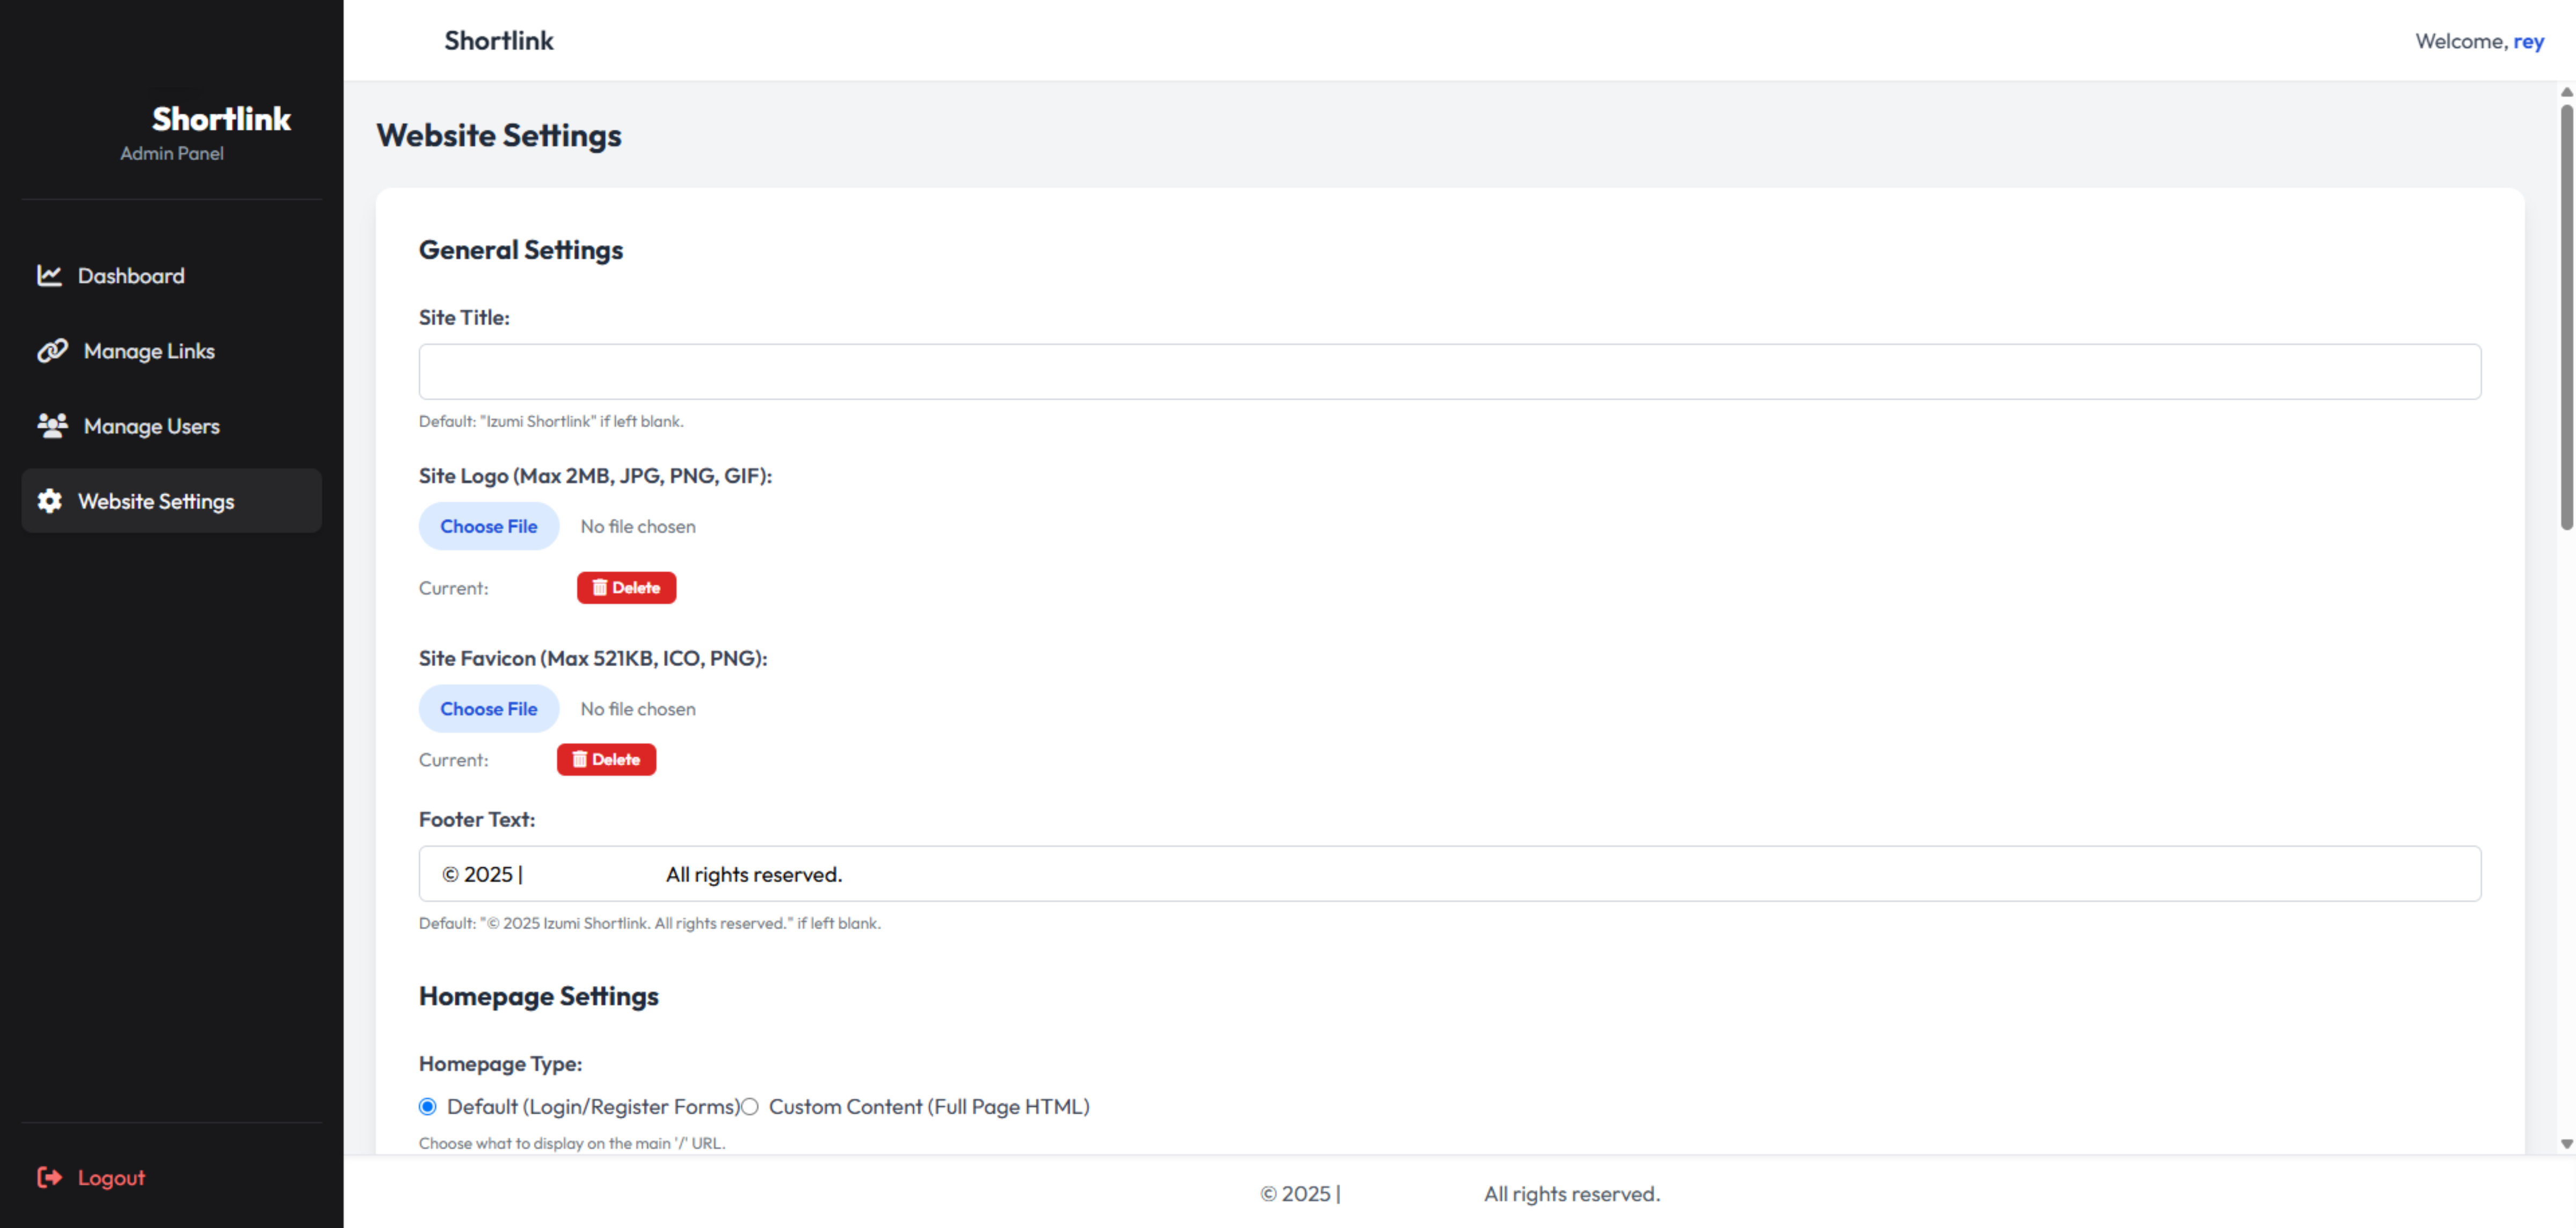Viewport: 2576px width, 1228px height.
Task: Select Custom Content (Full Page HTML) radio
Action: tap(750, 1106)
